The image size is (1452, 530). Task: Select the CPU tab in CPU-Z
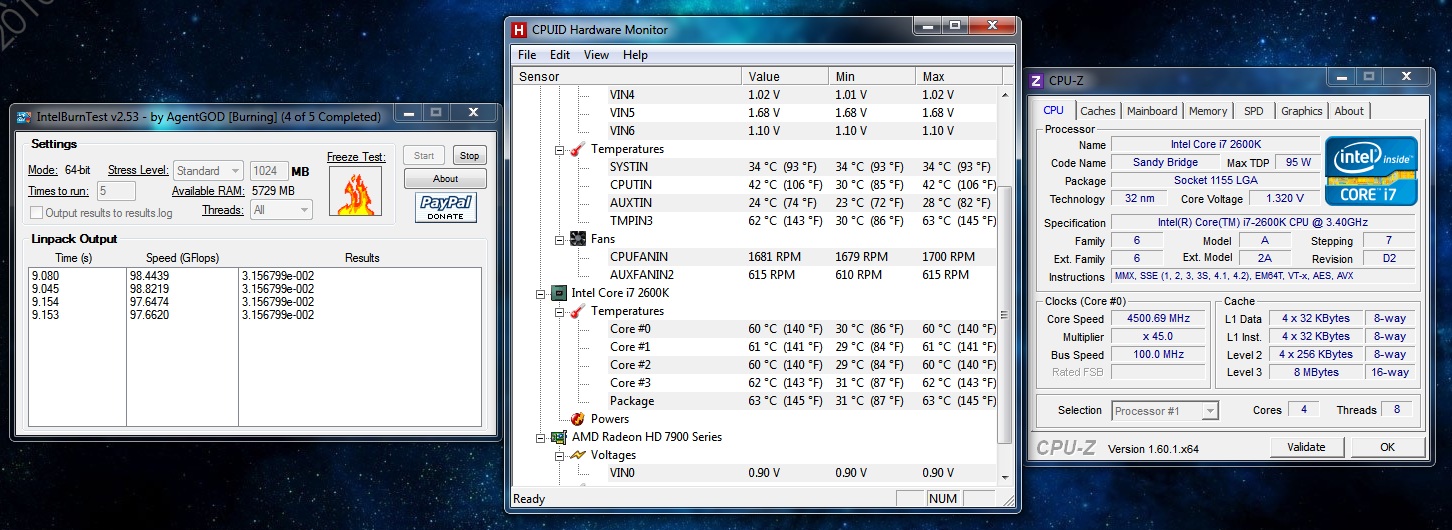click(1053, 110)
